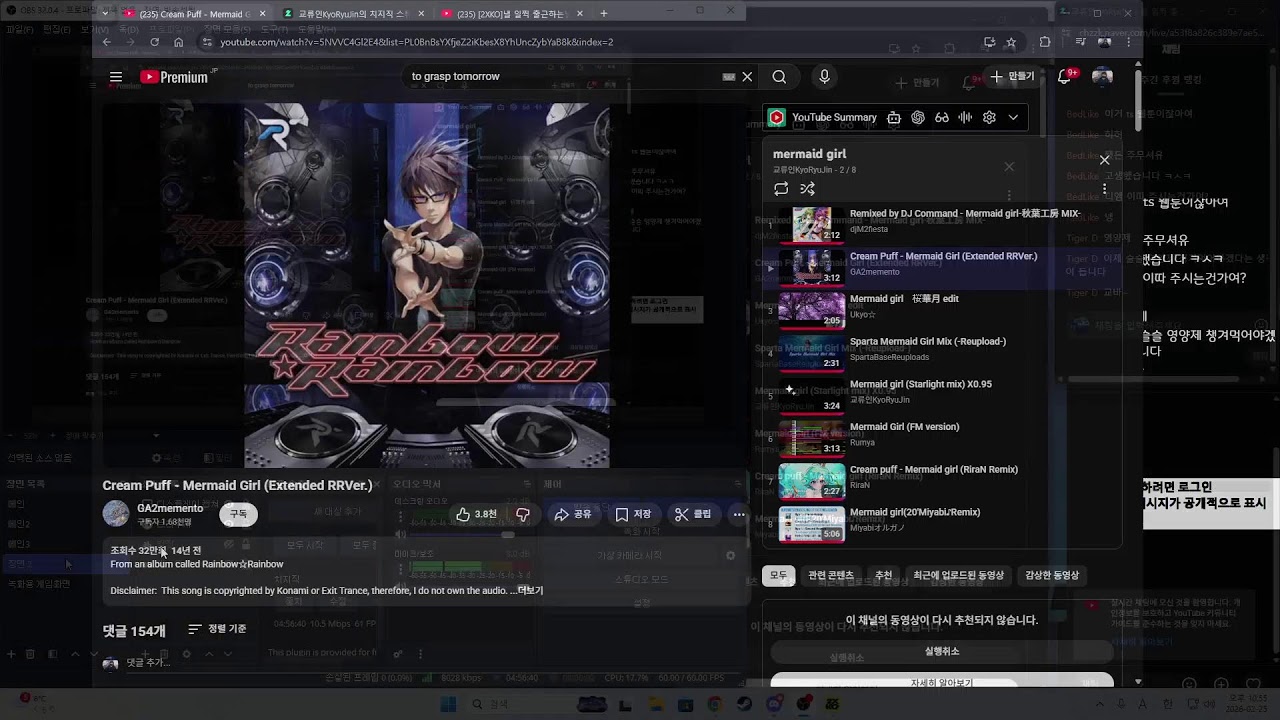This screenshot has width=1280, height=720.
Task: Open the playlist three-dot options menu
Action: pyautogui.click(x=1104, y=188)
